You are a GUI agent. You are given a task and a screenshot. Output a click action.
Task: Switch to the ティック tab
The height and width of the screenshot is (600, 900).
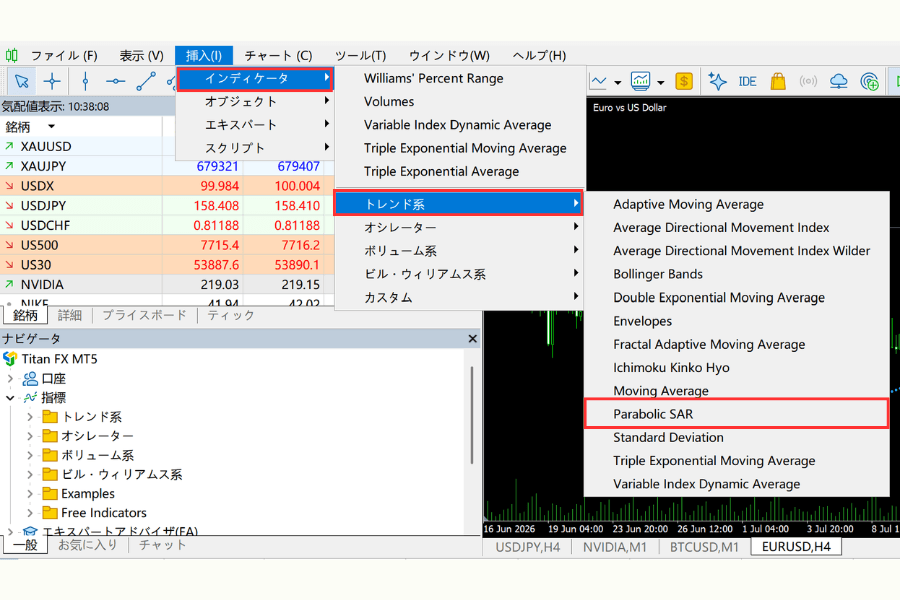click(231, 315)
